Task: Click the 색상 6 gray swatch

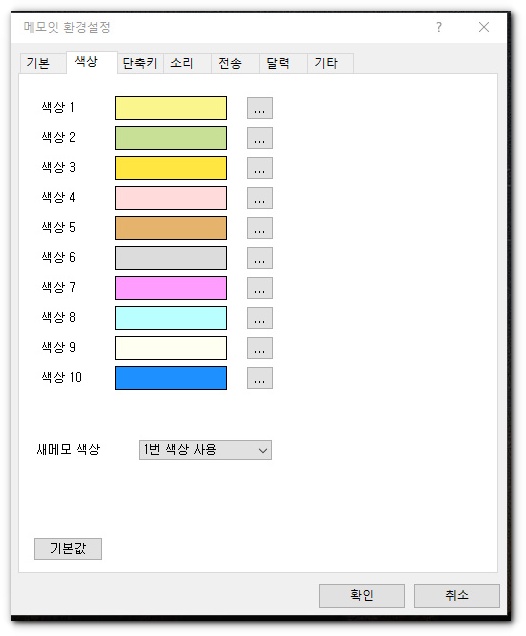Action: 171,258
